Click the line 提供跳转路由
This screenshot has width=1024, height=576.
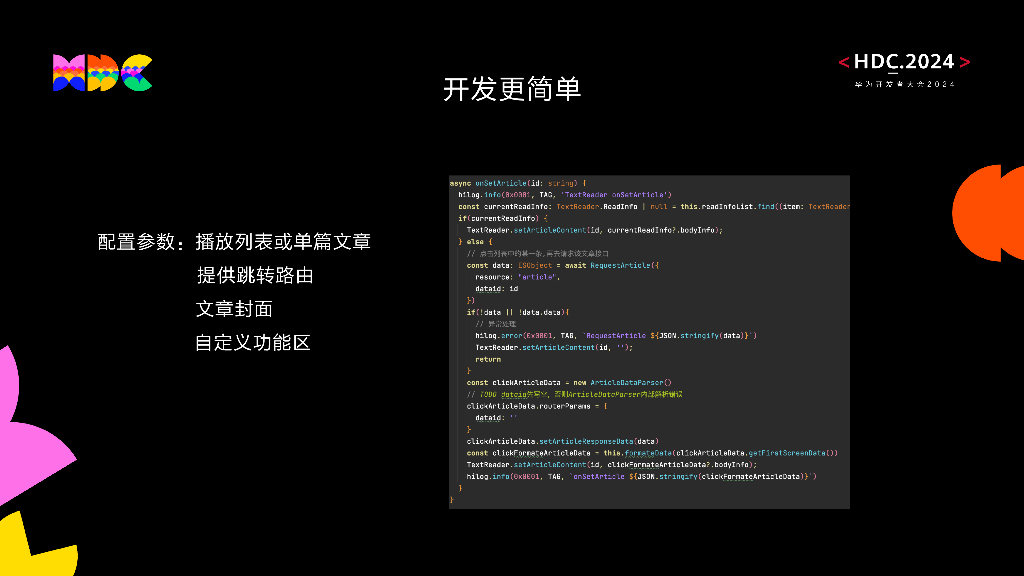[255, 275]
